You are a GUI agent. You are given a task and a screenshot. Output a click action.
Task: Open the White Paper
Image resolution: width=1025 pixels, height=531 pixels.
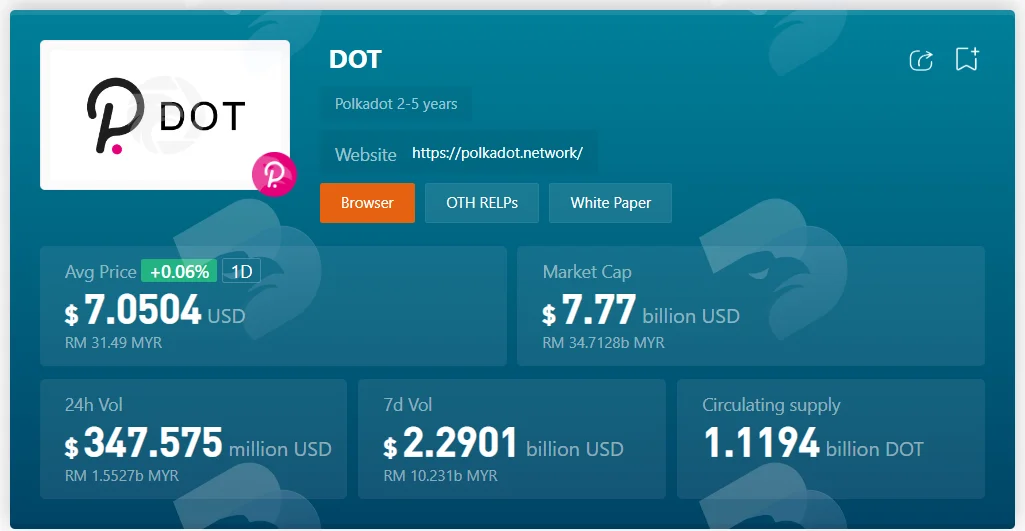click(611, 203)
